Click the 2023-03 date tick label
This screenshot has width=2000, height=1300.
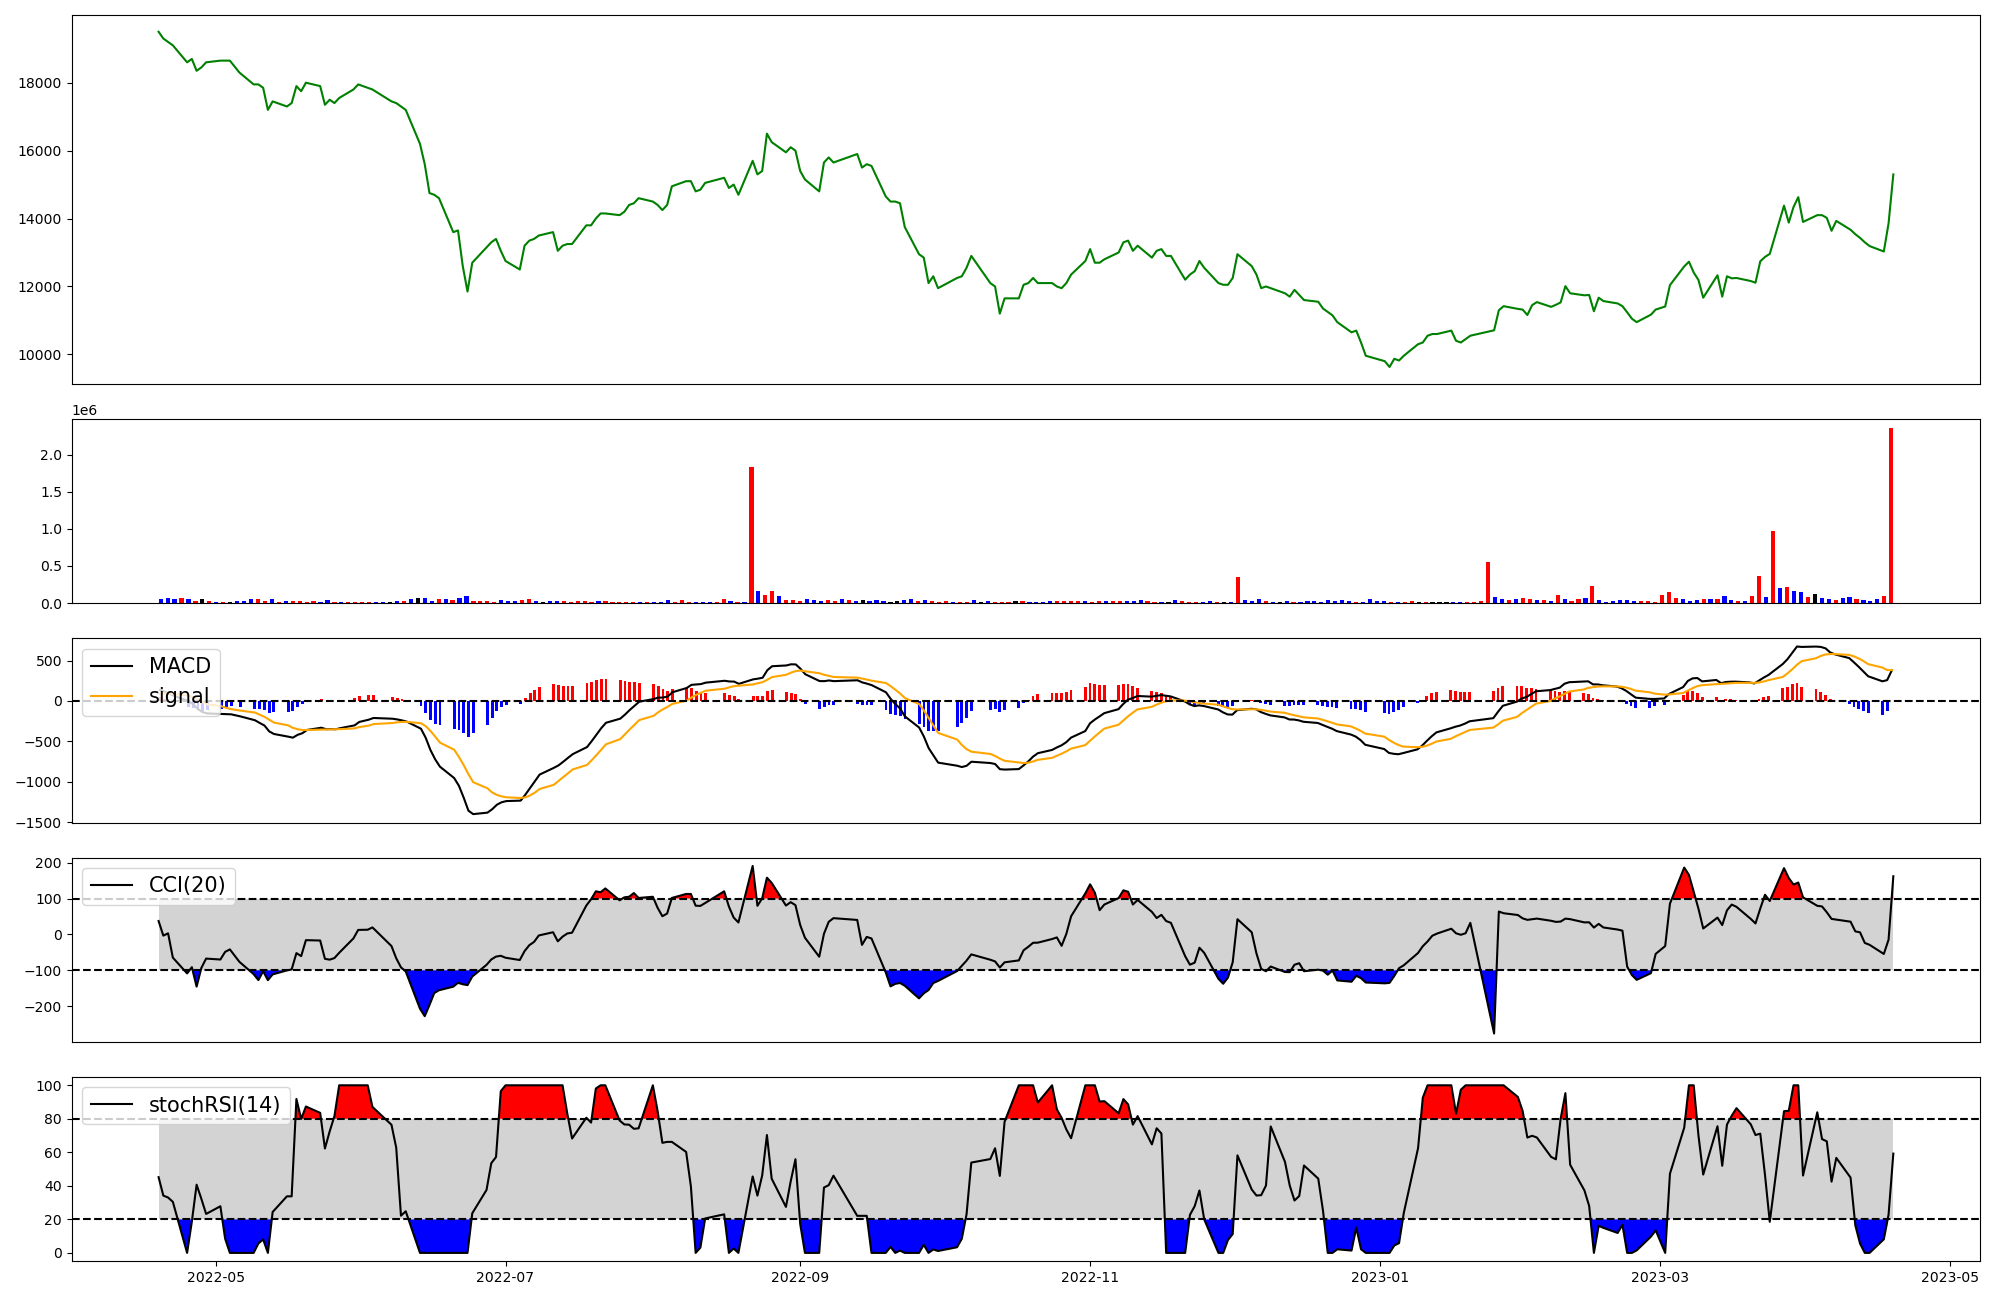[x=1660, y=1277]
